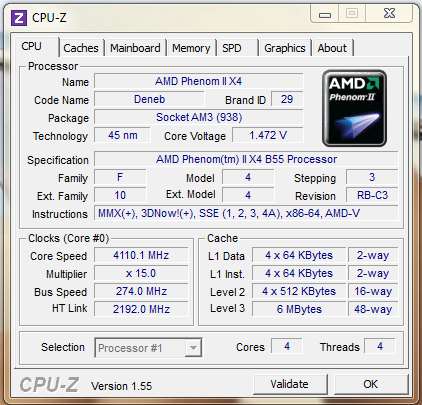
Task: Click the CPU-Z purple Z title icon
Action: click(19, 18)
